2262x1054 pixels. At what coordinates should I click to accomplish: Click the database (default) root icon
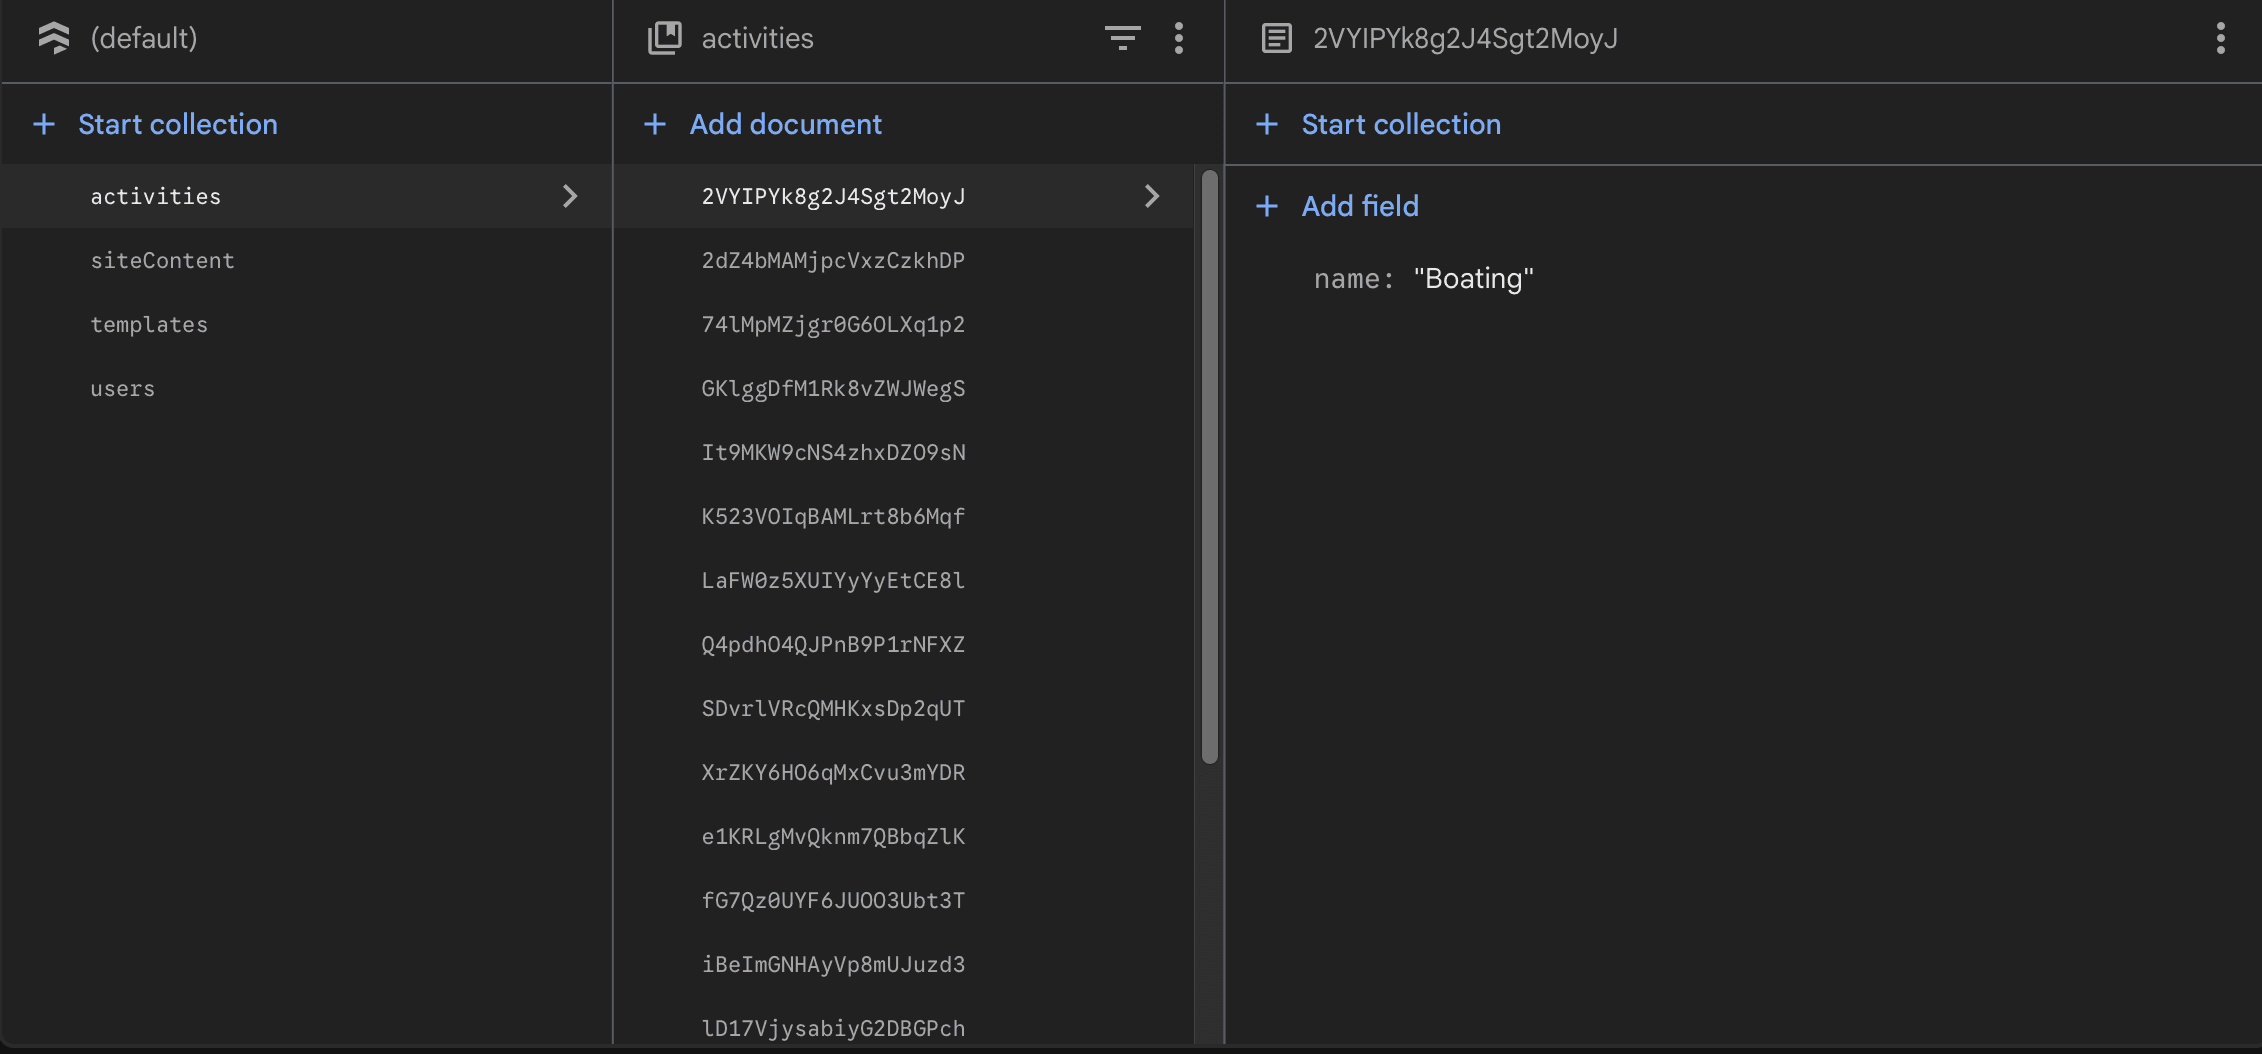point(54,38)
